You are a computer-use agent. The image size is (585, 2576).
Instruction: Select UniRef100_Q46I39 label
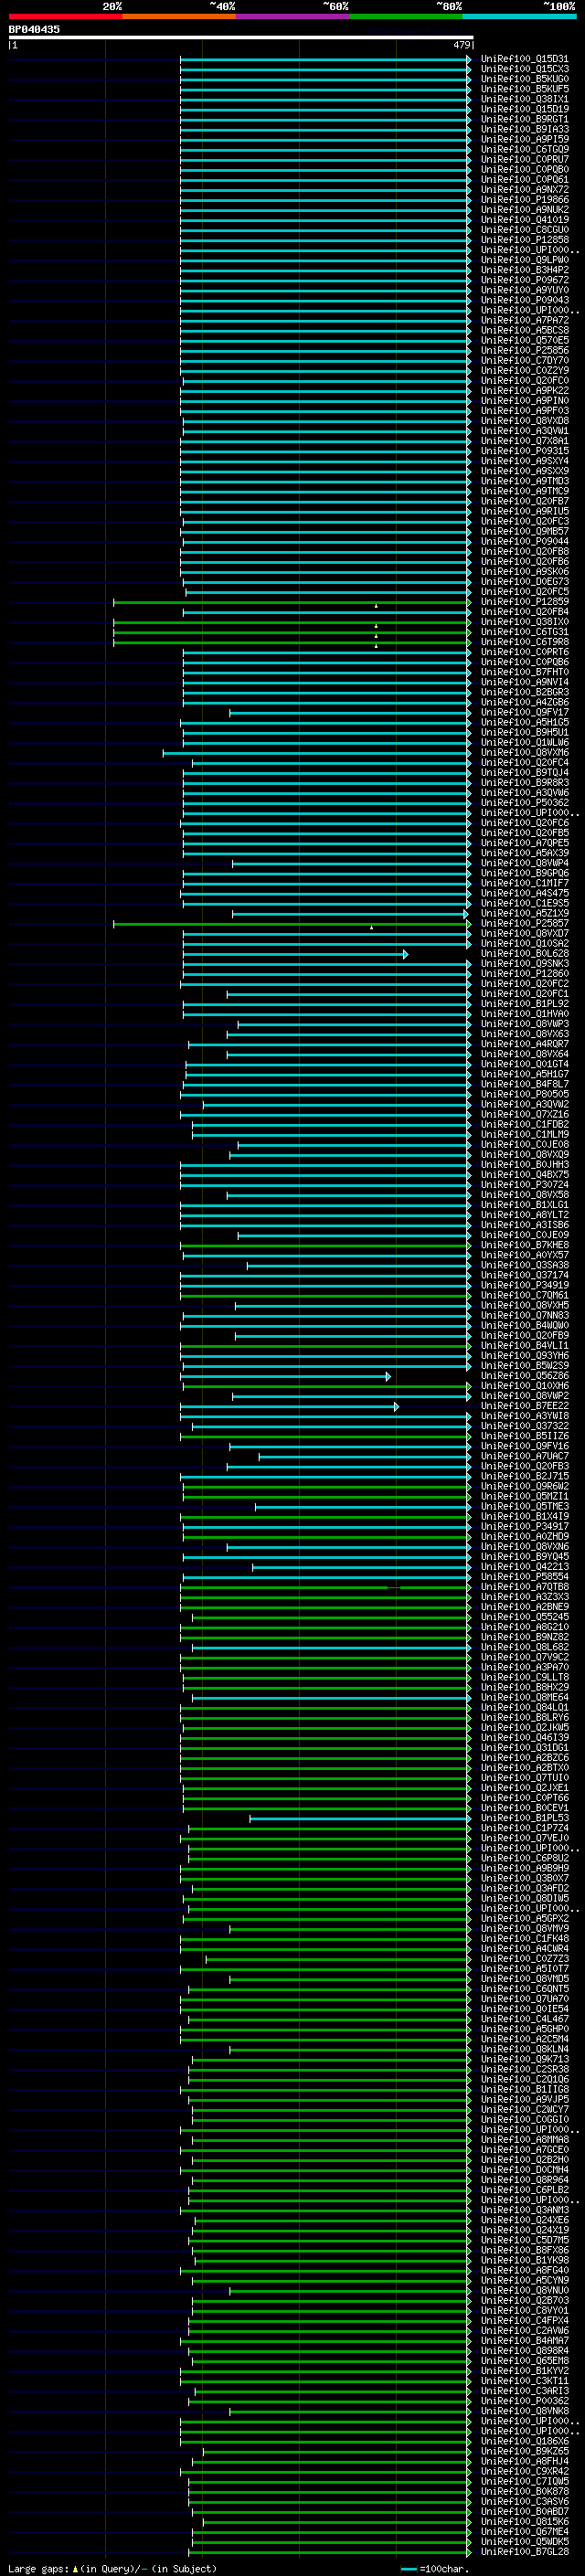click(x=525, y=1738)
